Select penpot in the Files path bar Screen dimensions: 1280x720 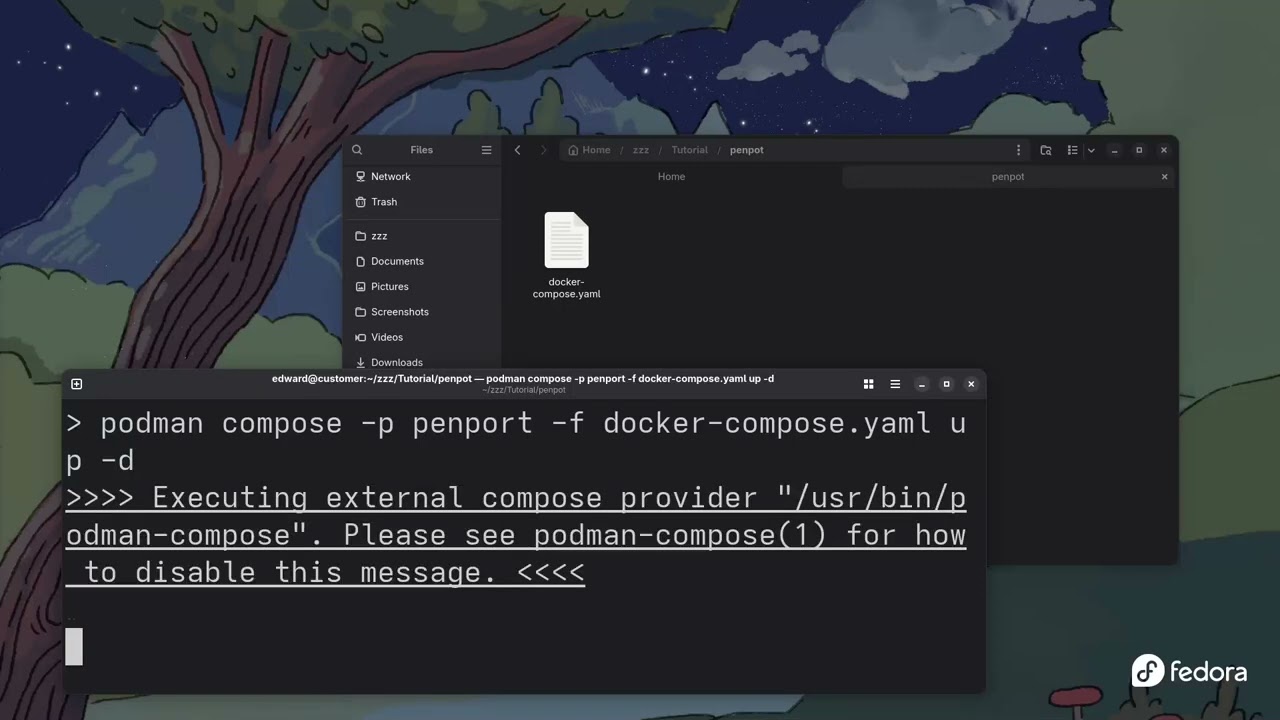[746, 150]
